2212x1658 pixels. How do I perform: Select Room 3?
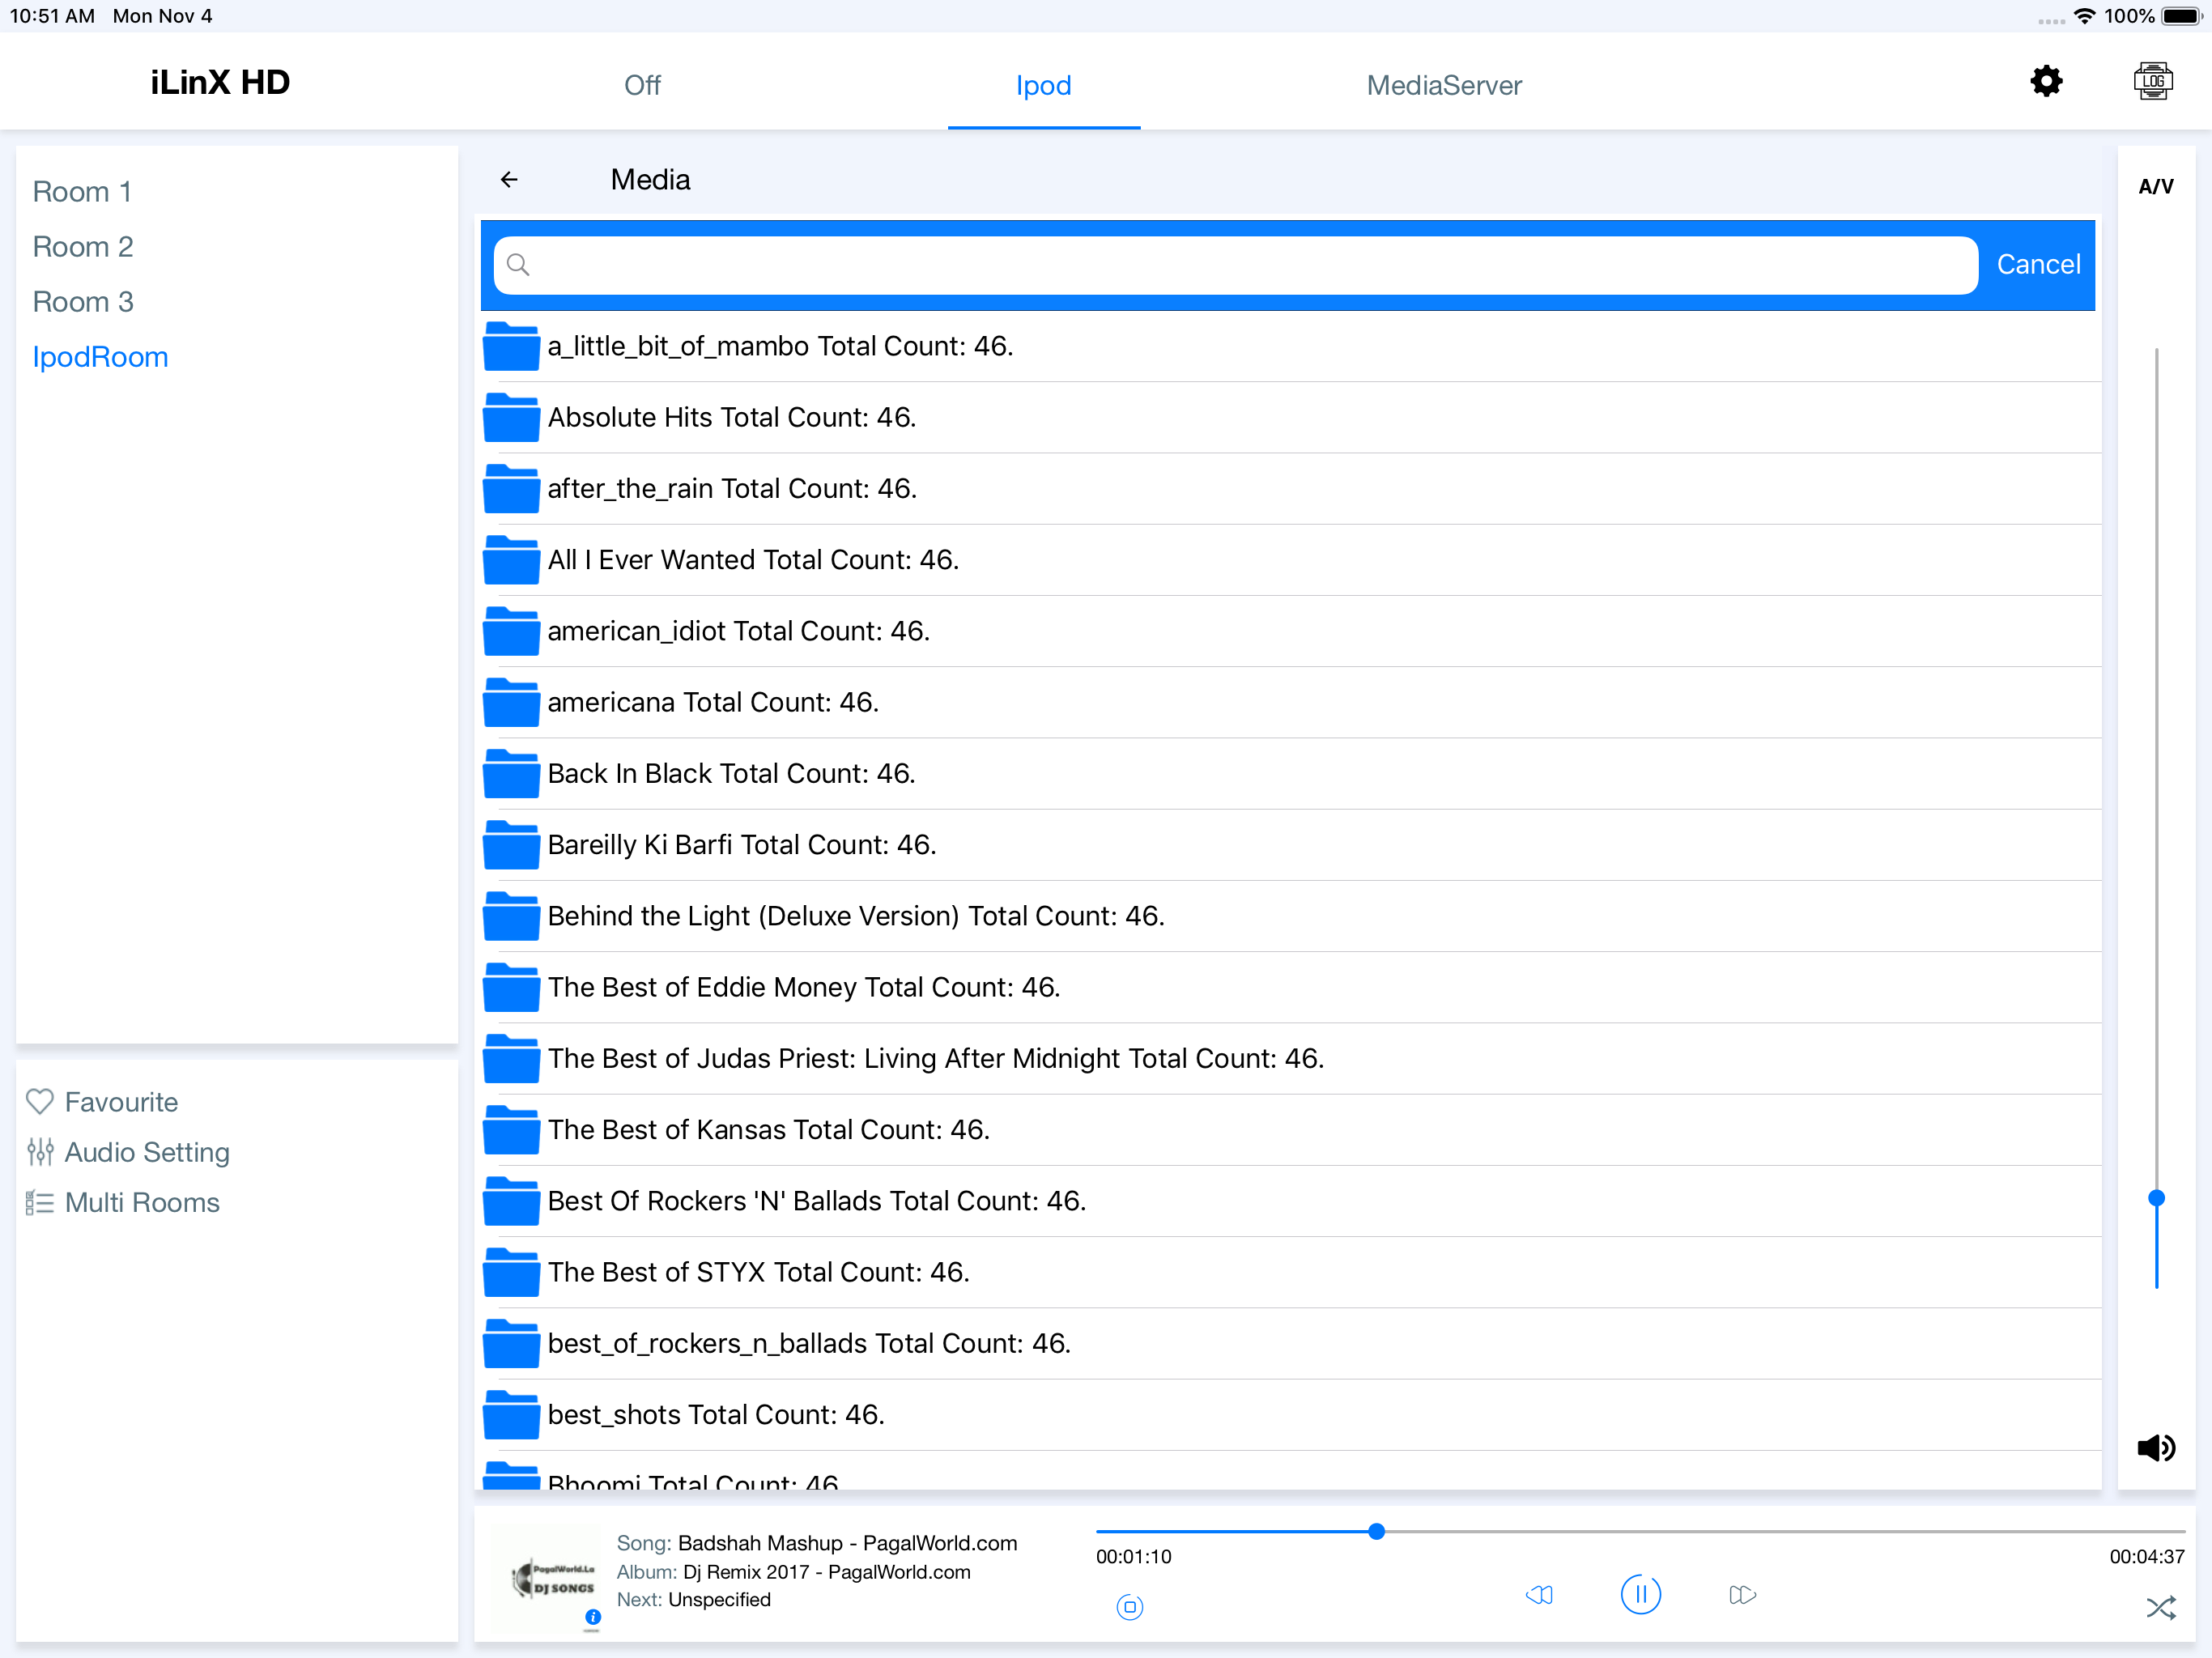83,302
